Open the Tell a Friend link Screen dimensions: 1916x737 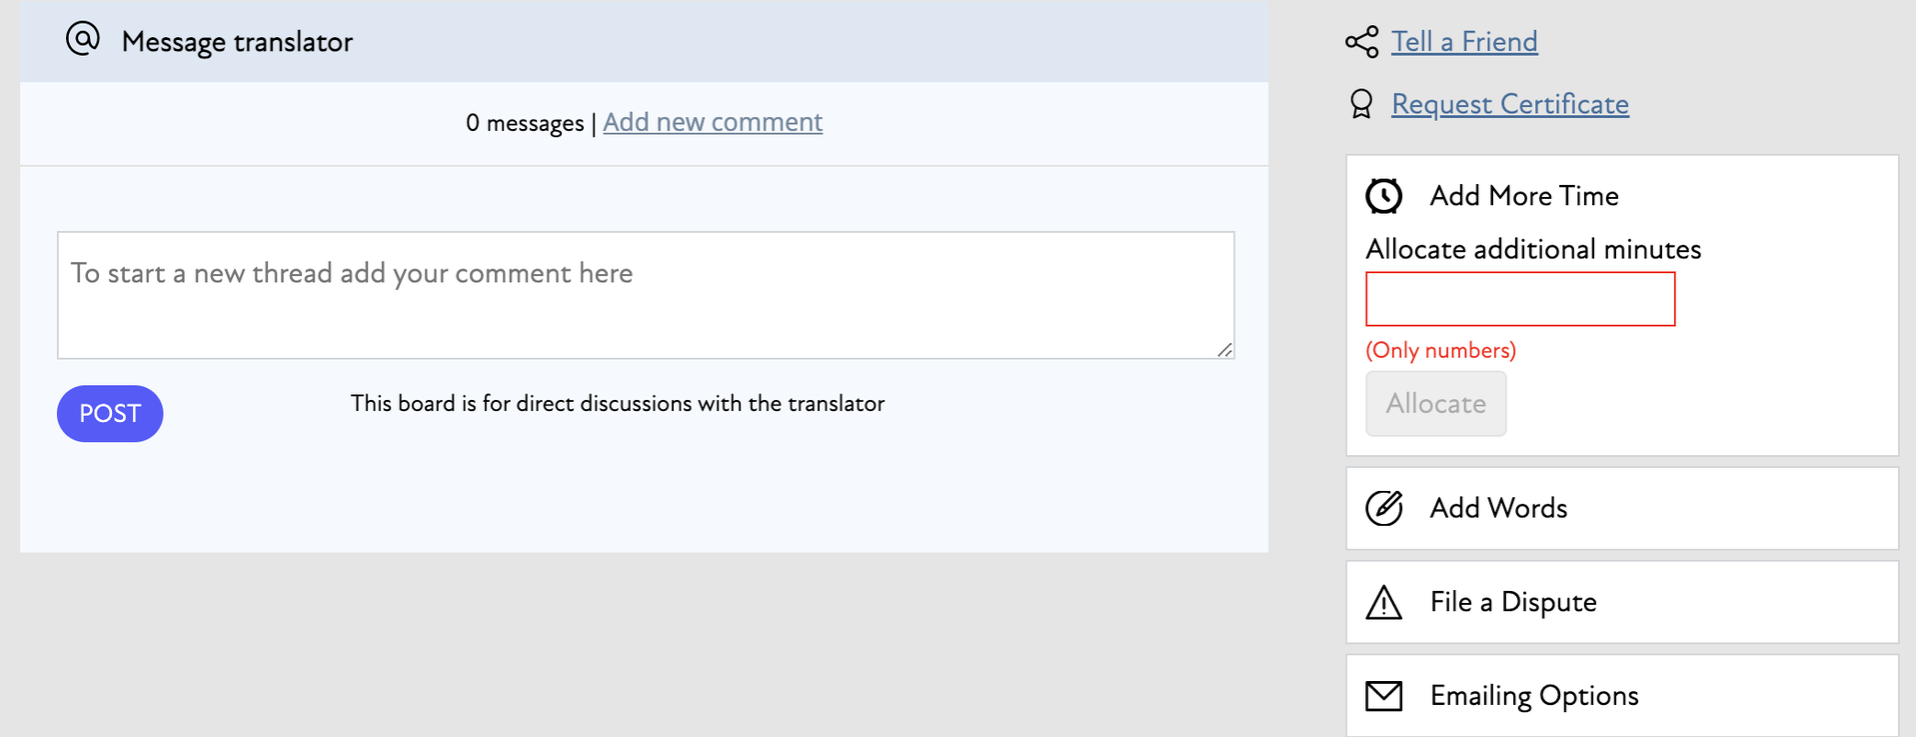click(x=1464, y=42)
